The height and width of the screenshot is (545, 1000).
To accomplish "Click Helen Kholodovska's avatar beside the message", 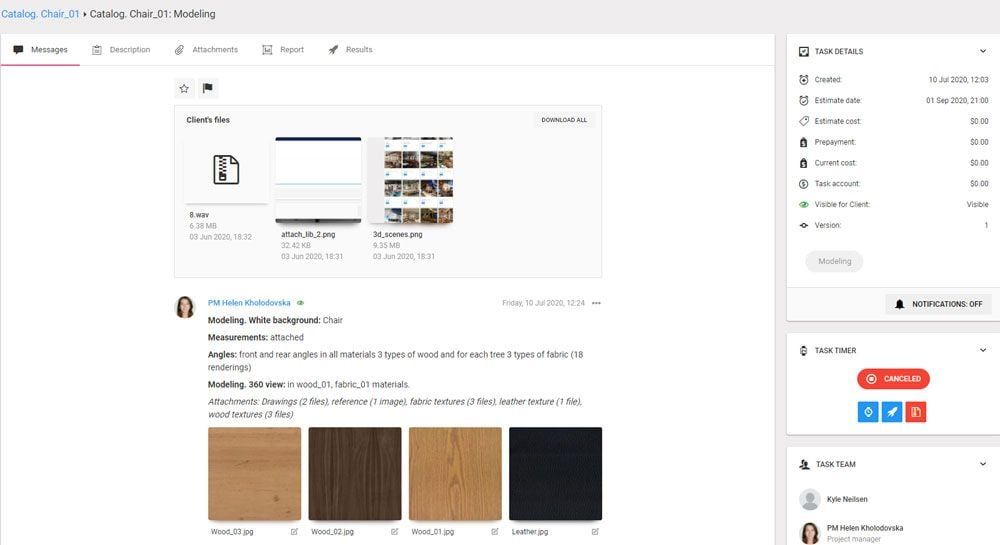I will click(185, 307).
